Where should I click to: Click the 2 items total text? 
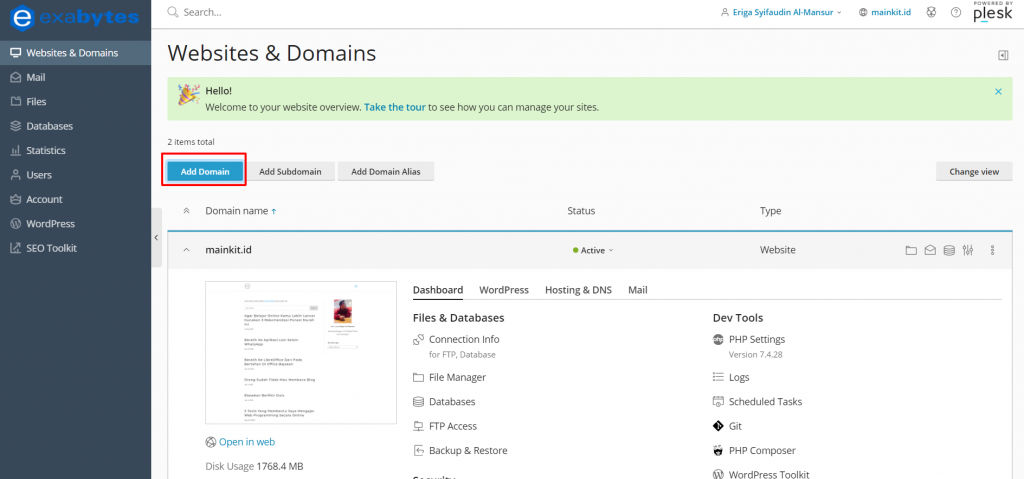click(x=191, y=142)
